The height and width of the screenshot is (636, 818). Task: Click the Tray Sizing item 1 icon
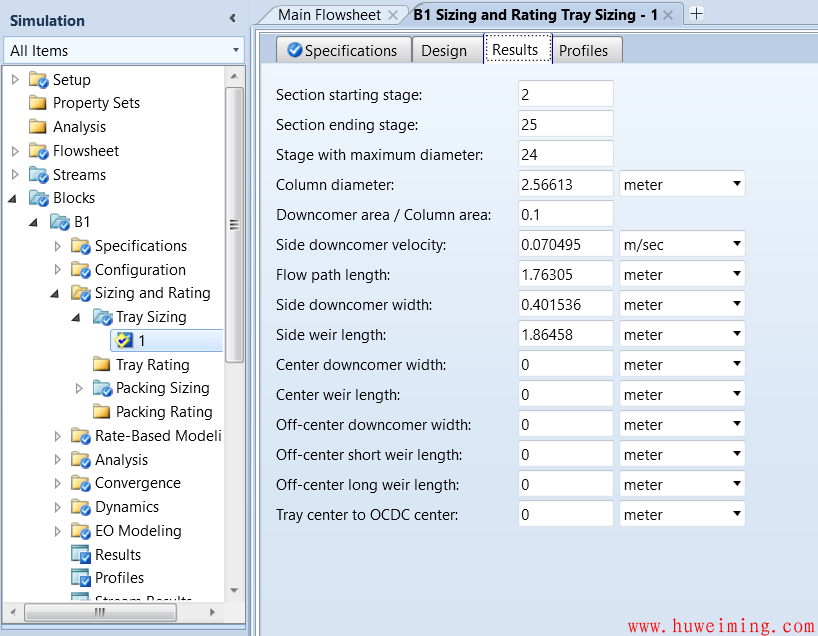click(x=124, y=341)
